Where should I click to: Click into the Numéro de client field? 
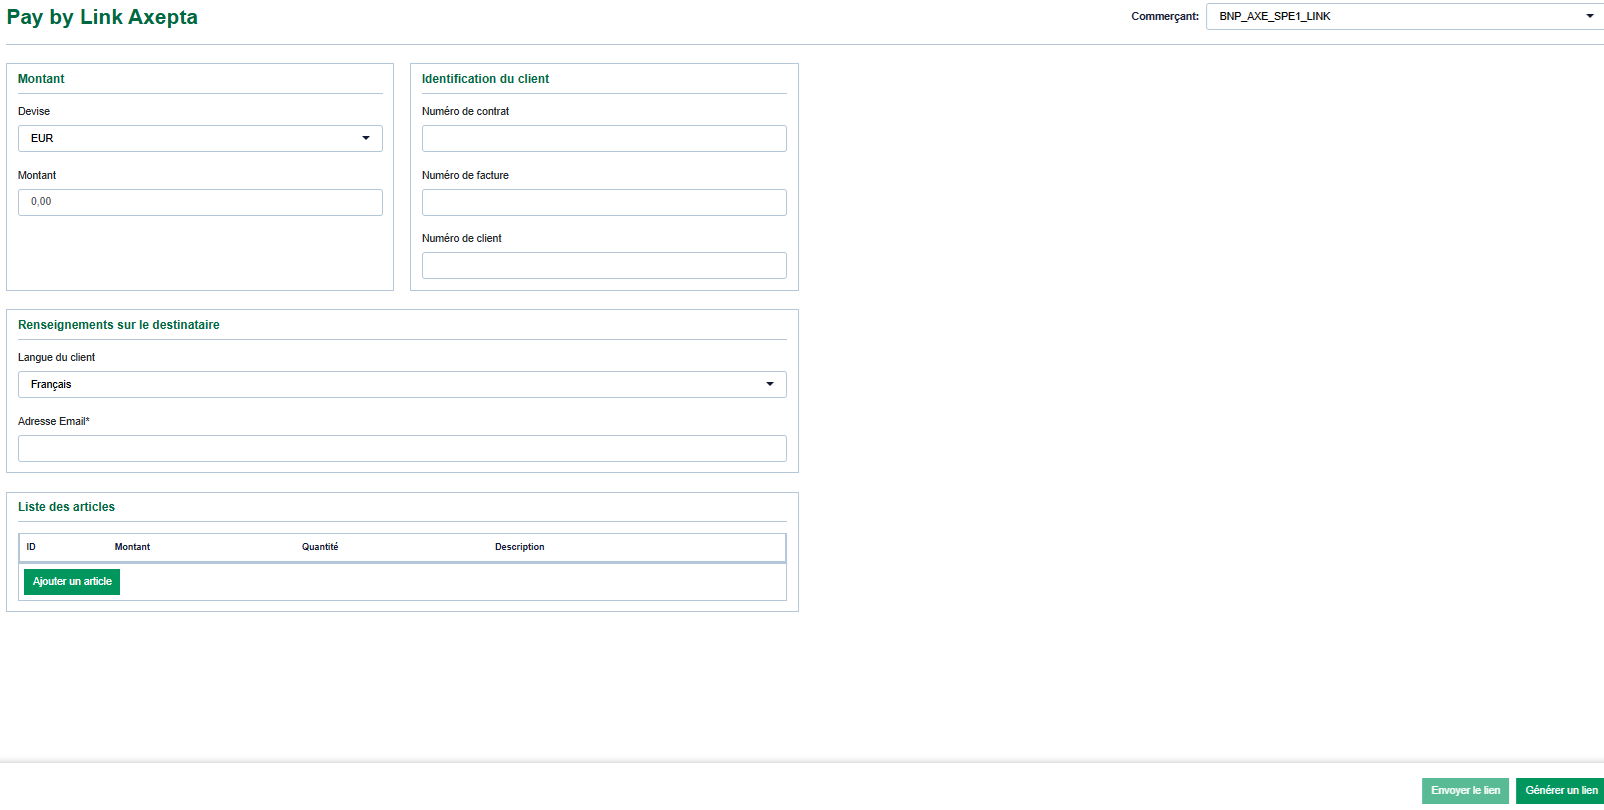(x=604, y=265)
